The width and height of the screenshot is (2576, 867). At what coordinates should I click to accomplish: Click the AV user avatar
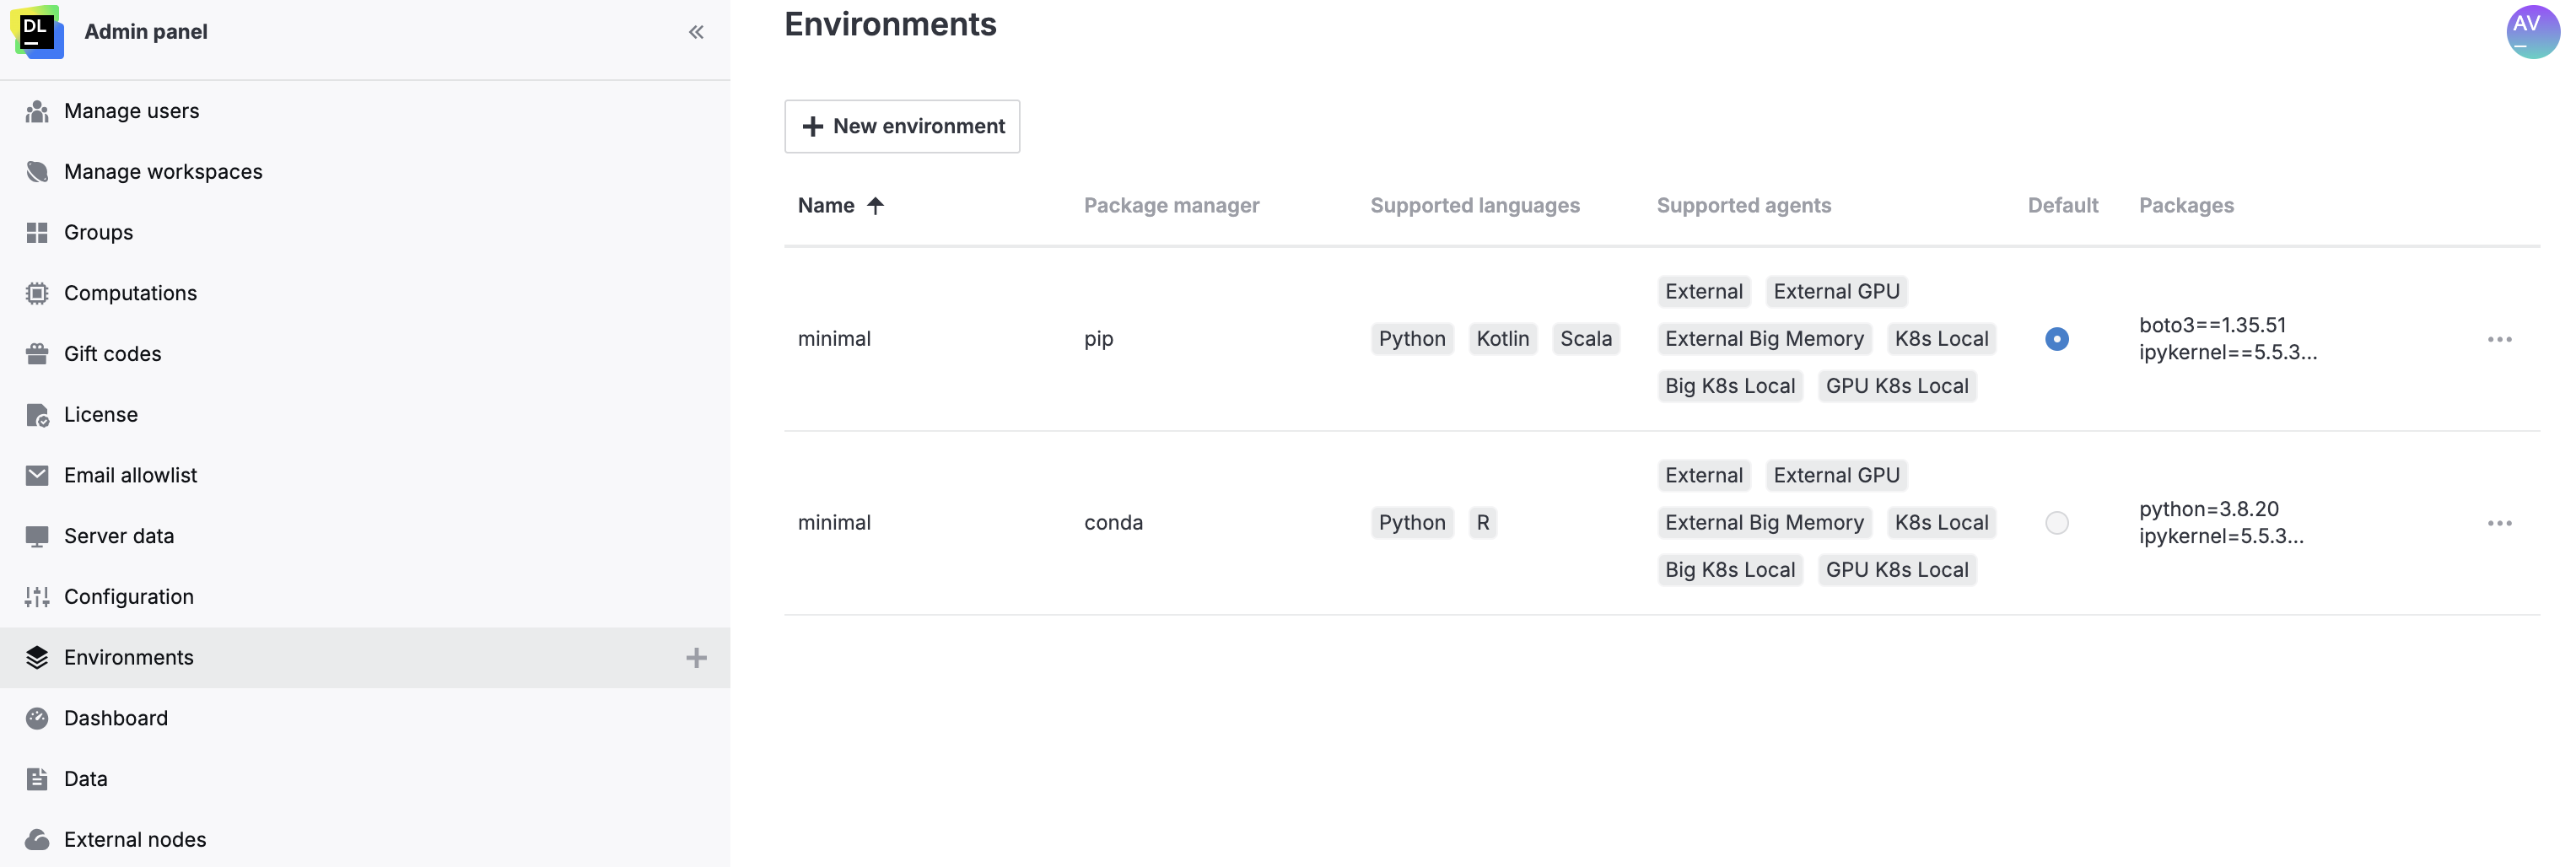click(x=2532, y=31)
